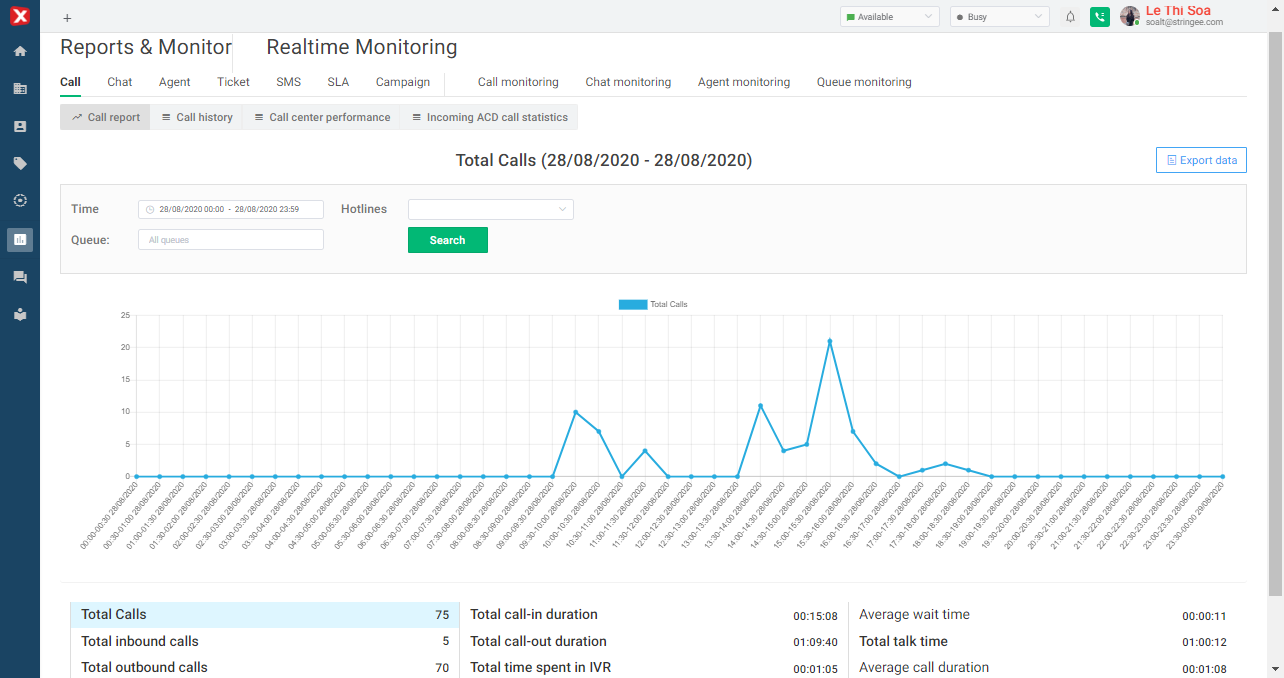Open the reports chart sidebar icon
The image size is (1284, 678).
click(20, 239)
